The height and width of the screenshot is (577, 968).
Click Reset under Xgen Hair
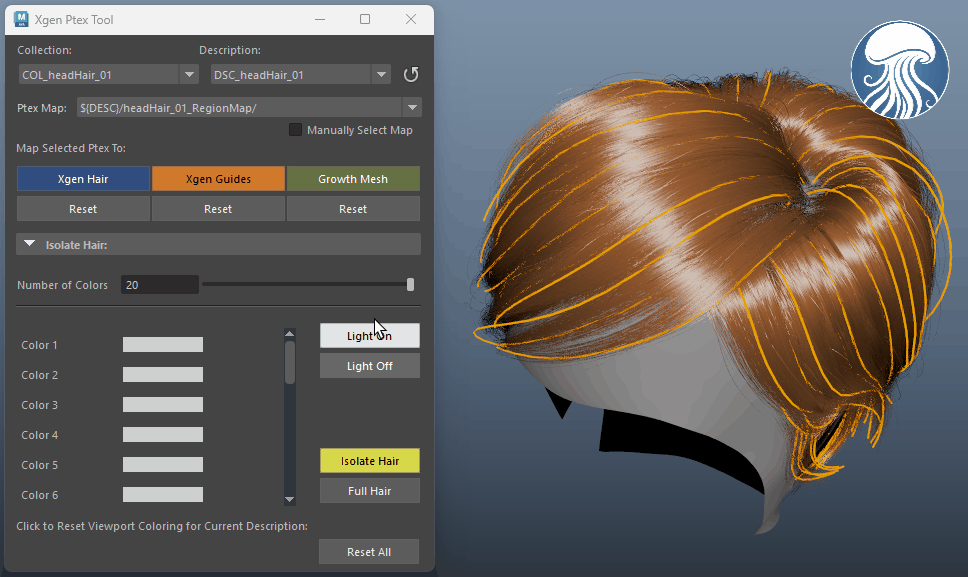[83, 209]
